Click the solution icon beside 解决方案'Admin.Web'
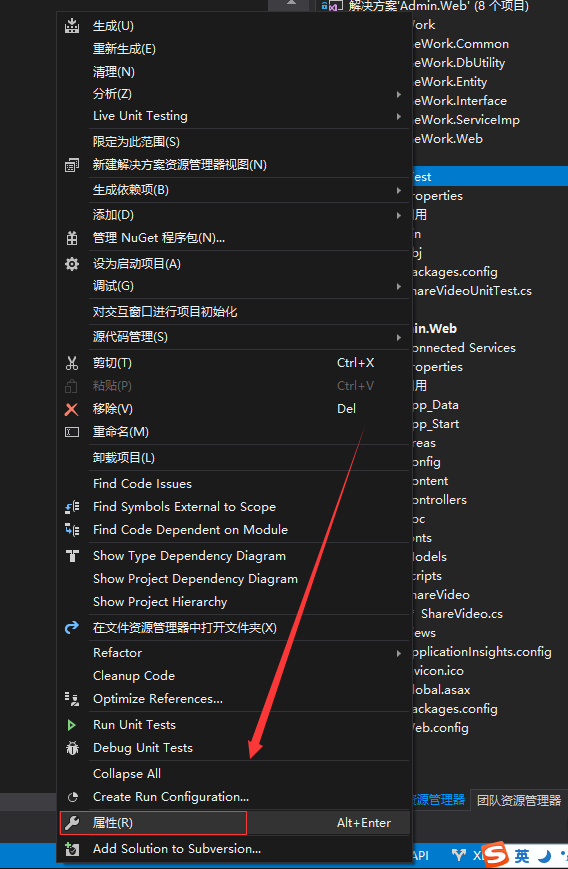The width and height of the screenshot is (568, 869). pos(331,6)
